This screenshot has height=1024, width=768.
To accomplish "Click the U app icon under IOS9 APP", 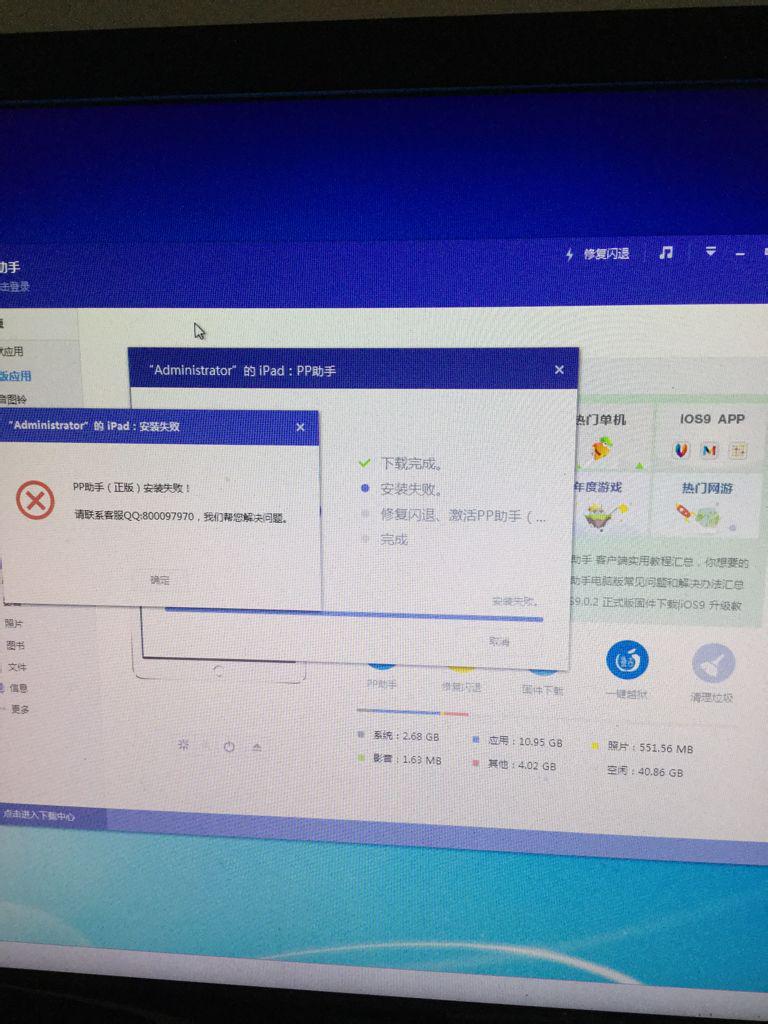I will (x=681, y=449).
